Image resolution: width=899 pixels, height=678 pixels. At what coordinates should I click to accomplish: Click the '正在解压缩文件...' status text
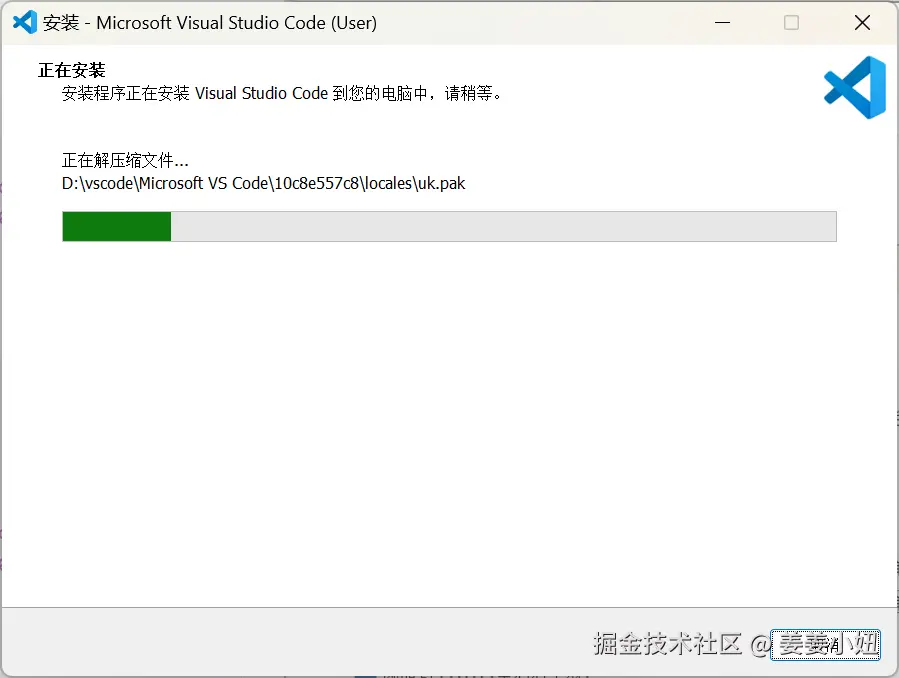[x=125, y=160]
